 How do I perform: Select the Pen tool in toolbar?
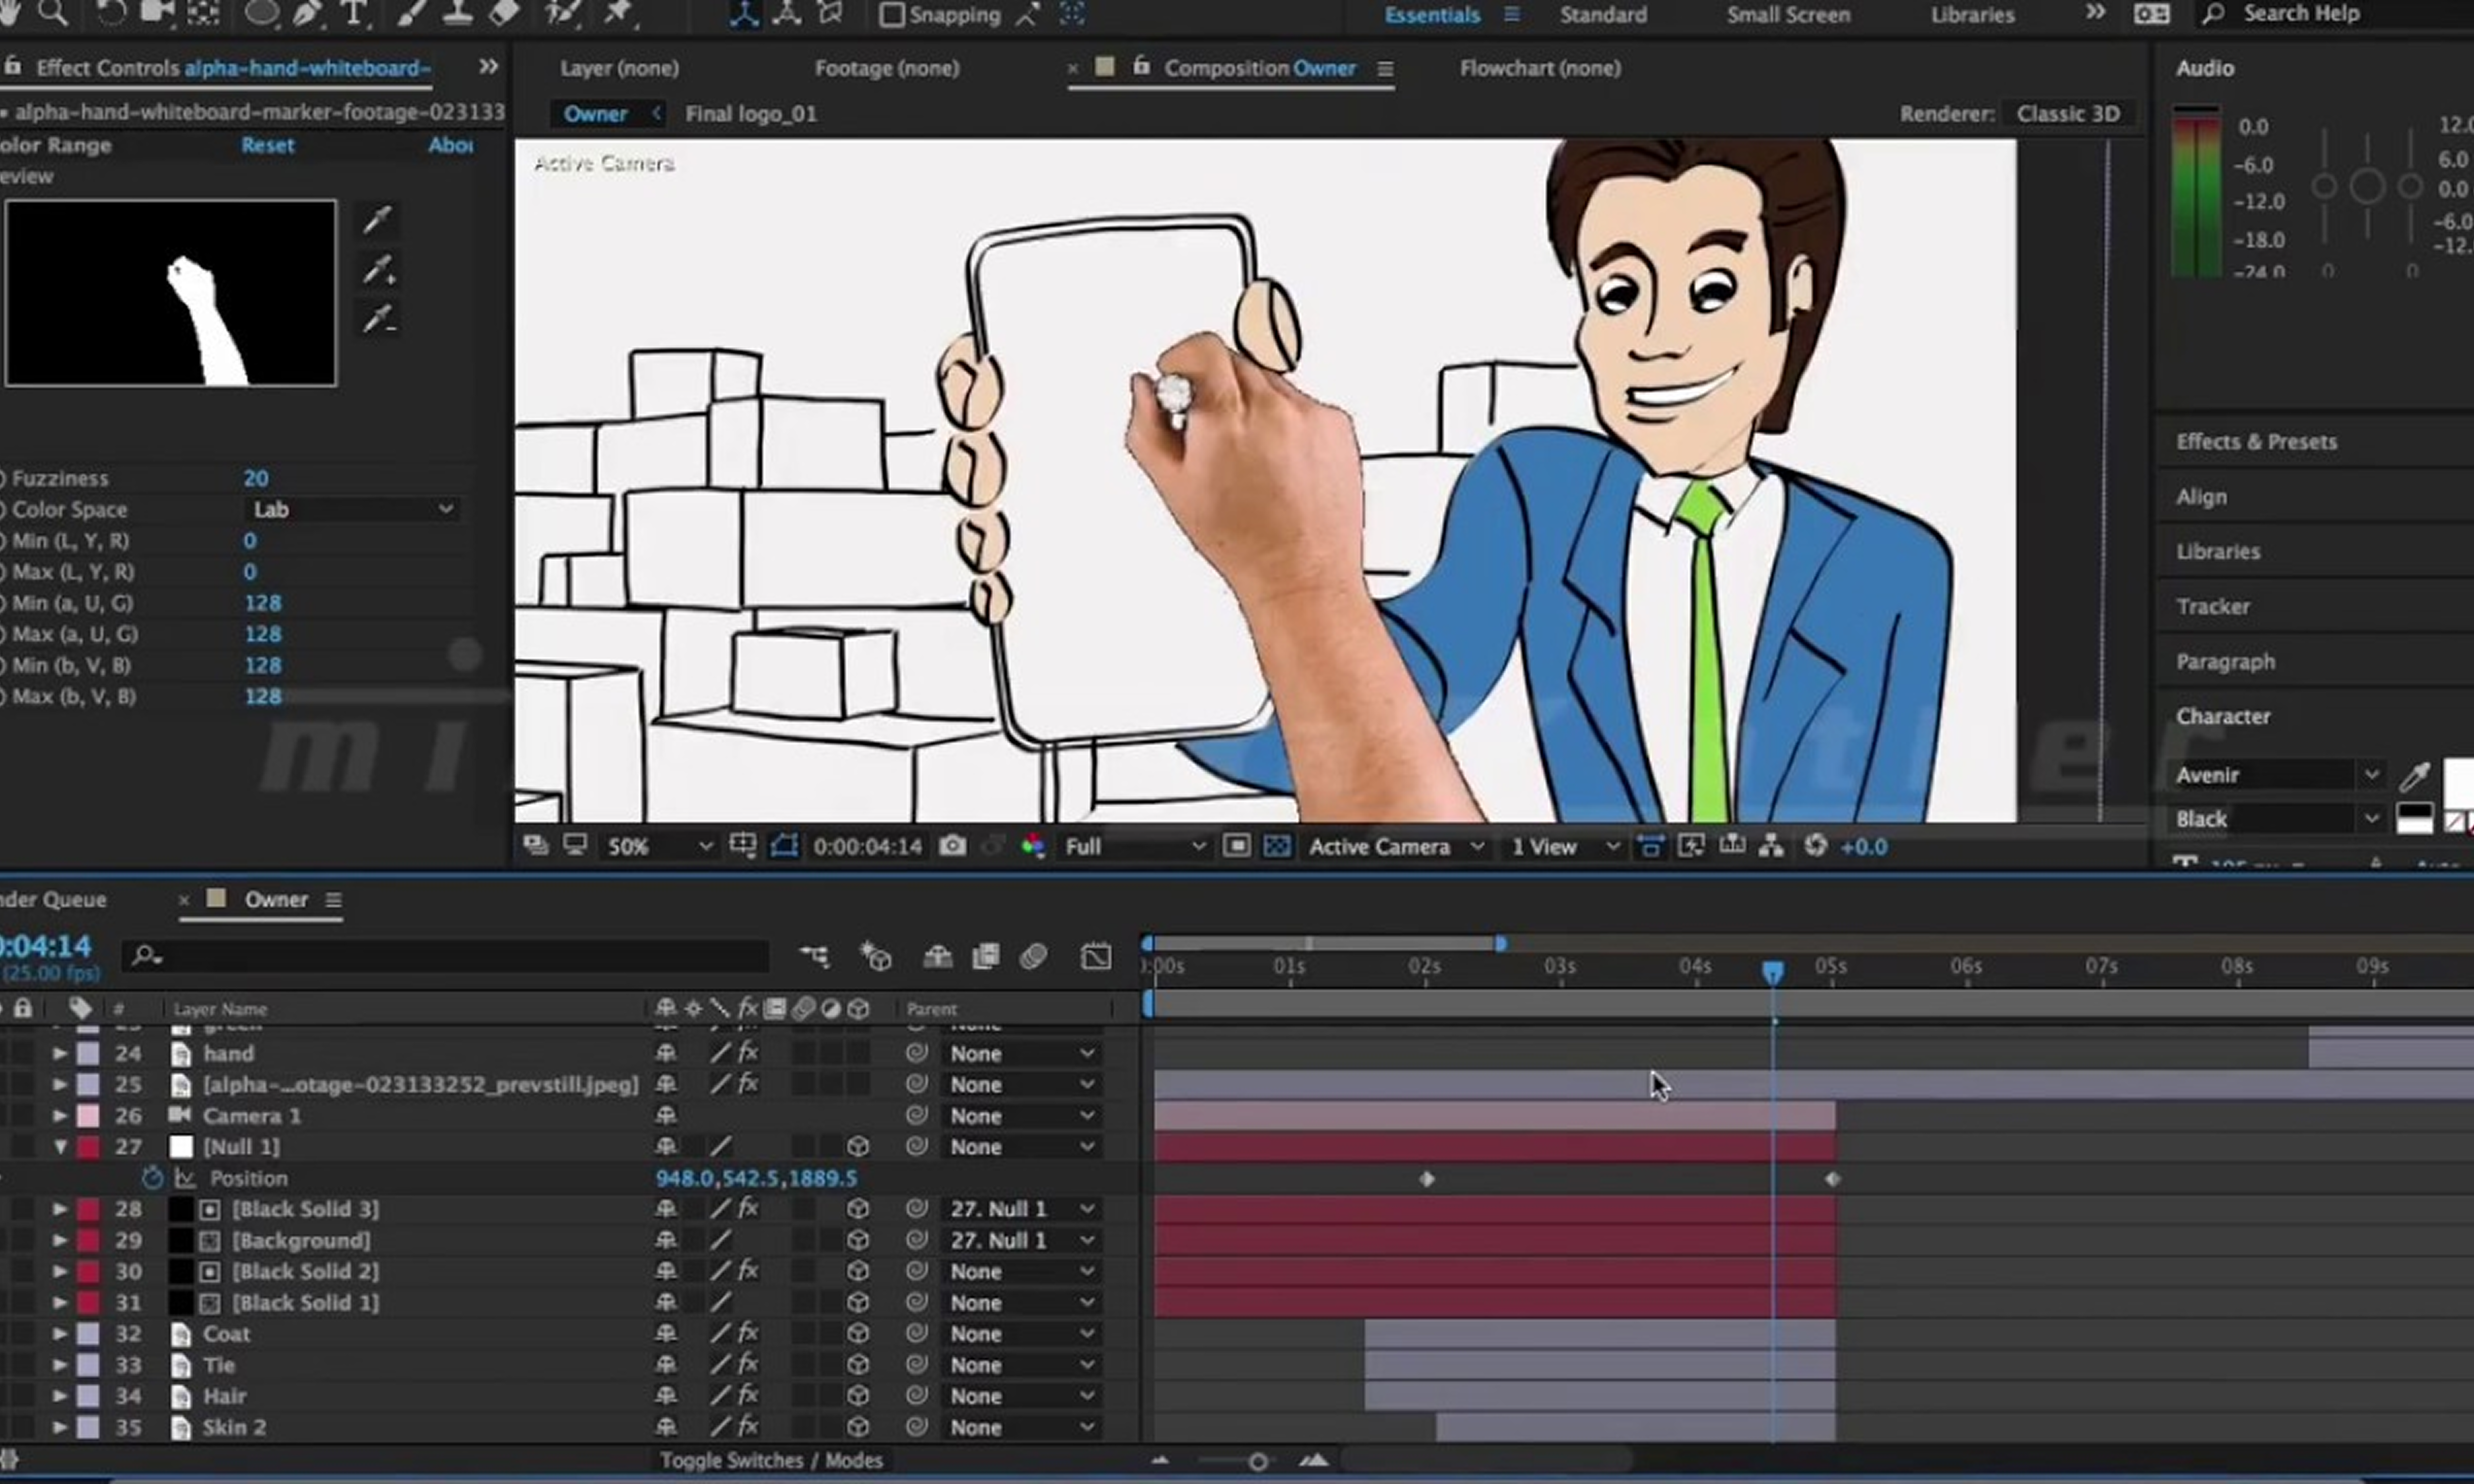(x=307, y=12)
